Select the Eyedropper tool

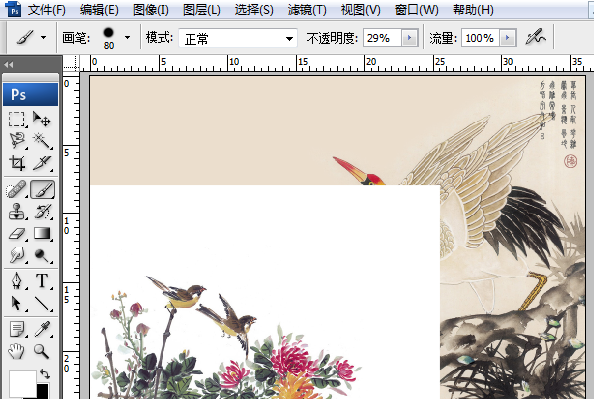42,329
